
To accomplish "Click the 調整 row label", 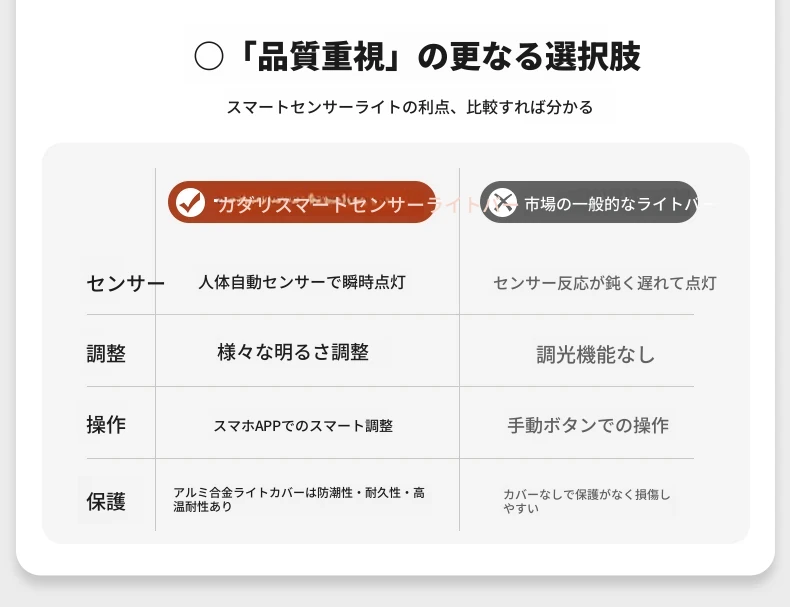I will pos(106,354).
